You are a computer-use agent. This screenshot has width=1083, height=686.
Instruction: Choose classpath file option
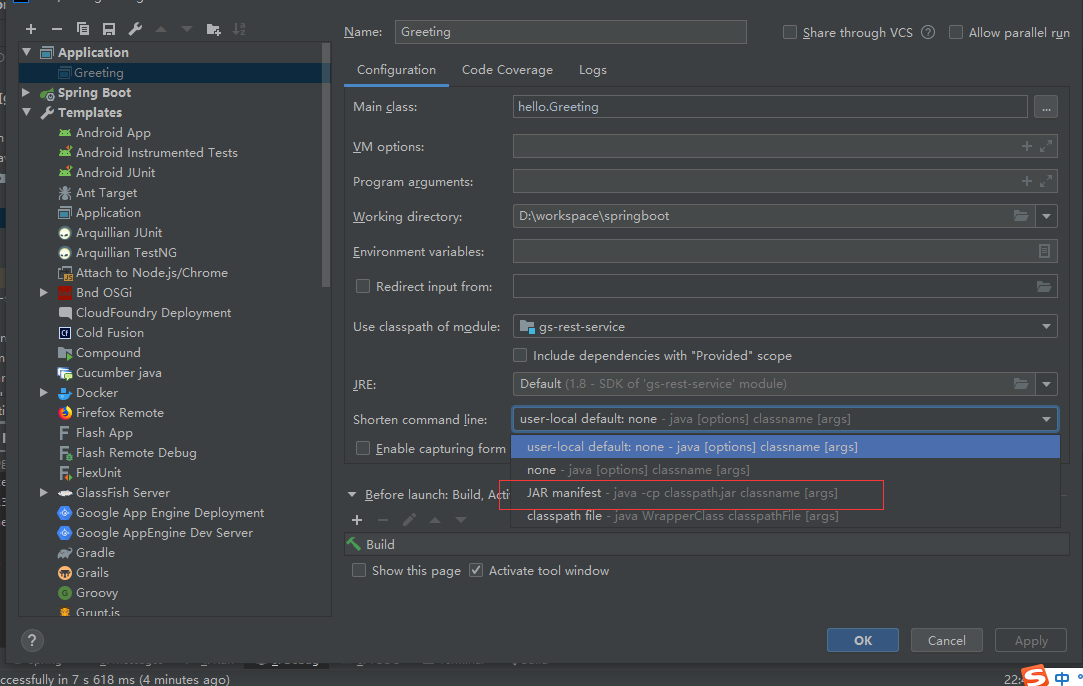pyautogui.click(x=785, y=516)
